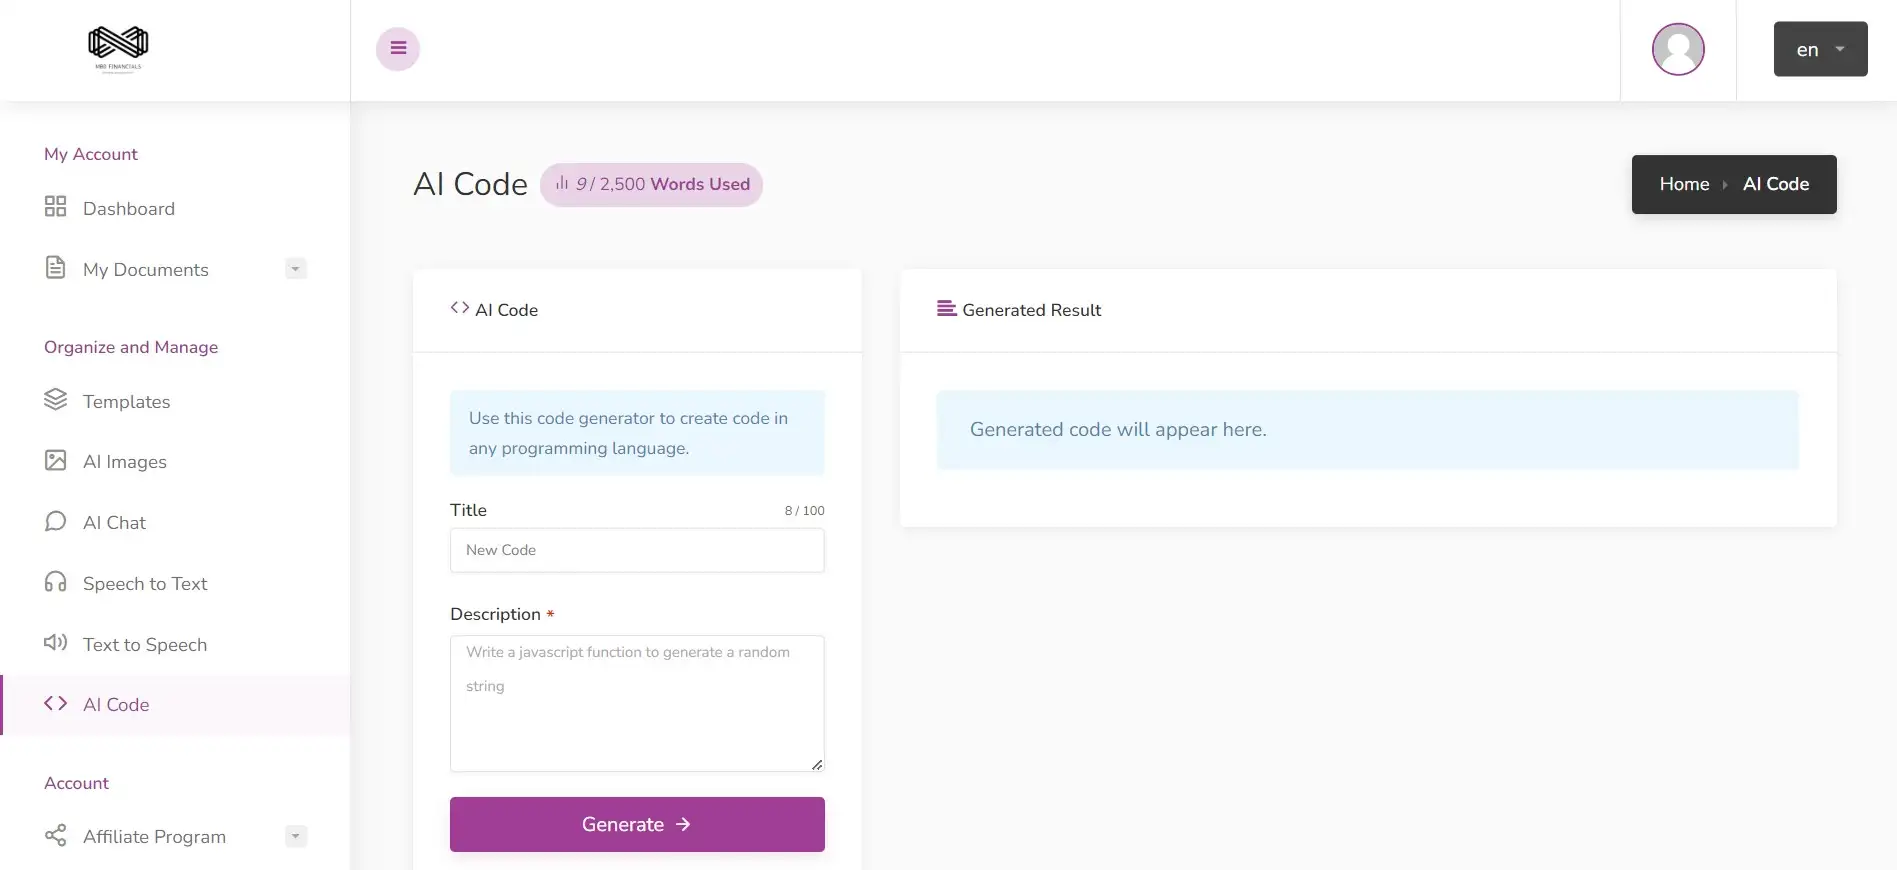Open Dashboard from the sidebar
The height and width of the screenshot is (870, 1897).
(x=128, y=209)
